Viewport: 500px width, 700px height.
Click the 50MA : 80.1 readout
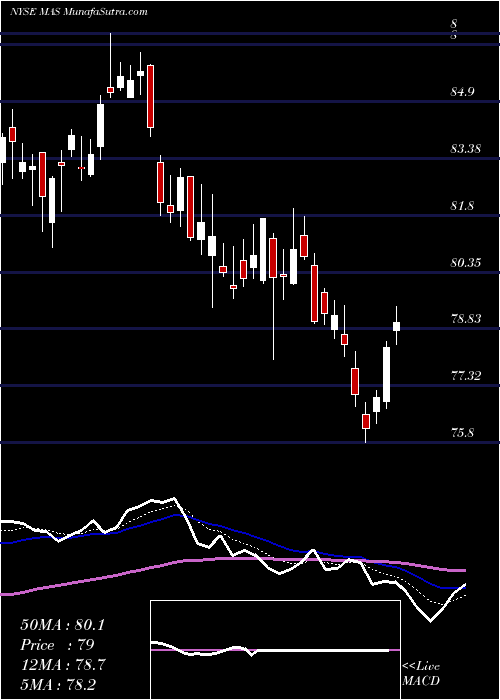pyautogui.click(x=62, y=625)
